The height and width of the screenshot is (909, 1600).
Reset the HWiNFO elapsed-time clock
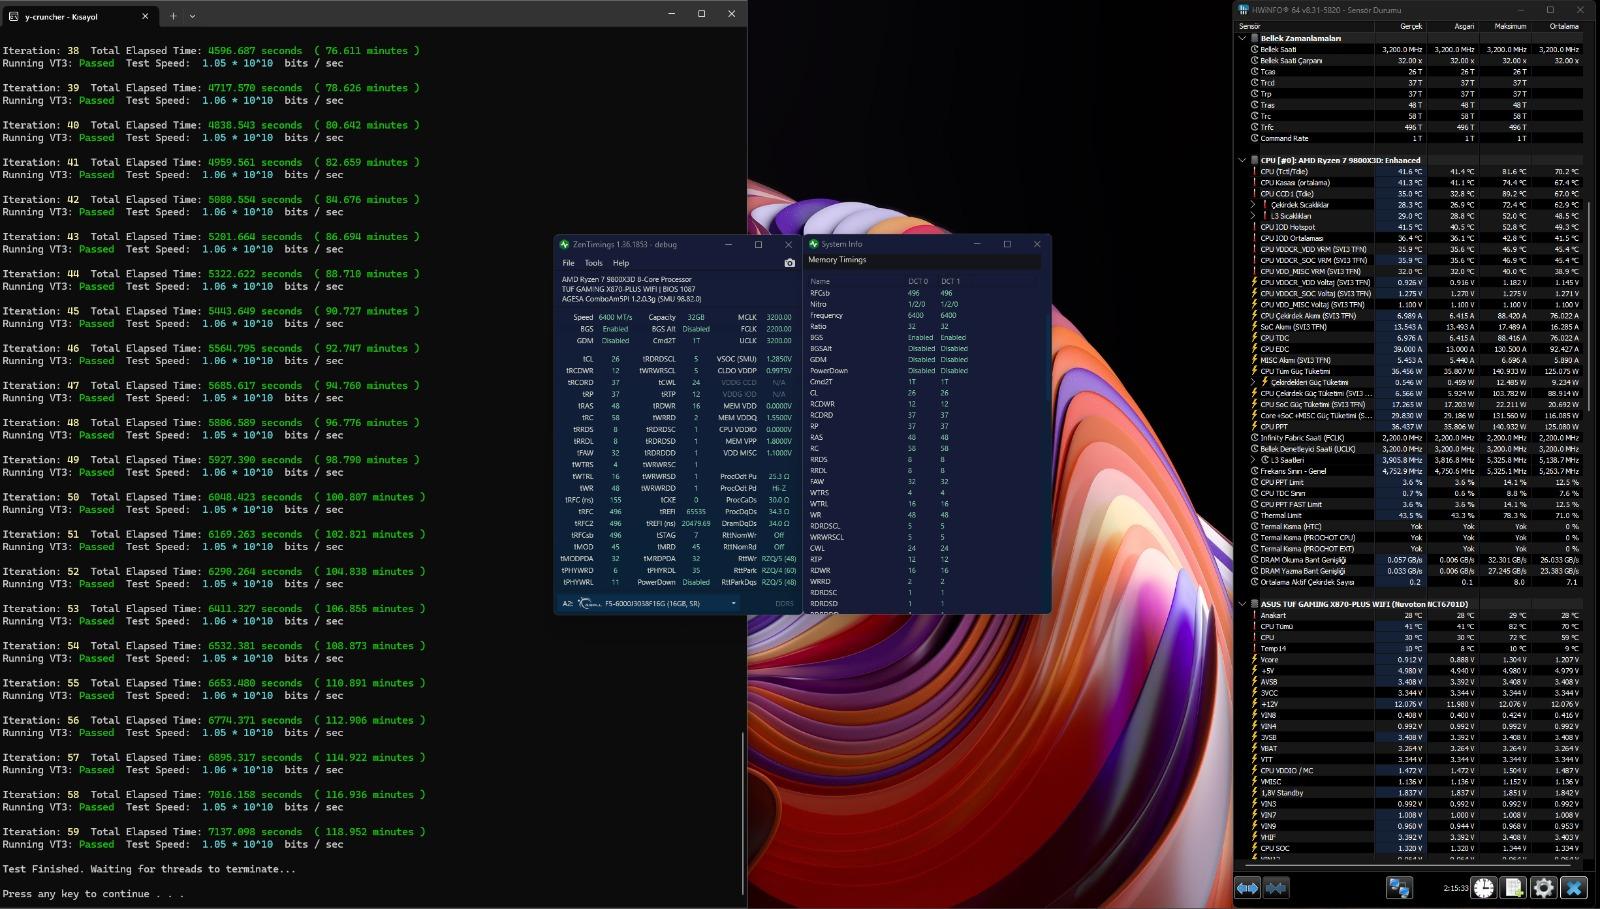1483,887
